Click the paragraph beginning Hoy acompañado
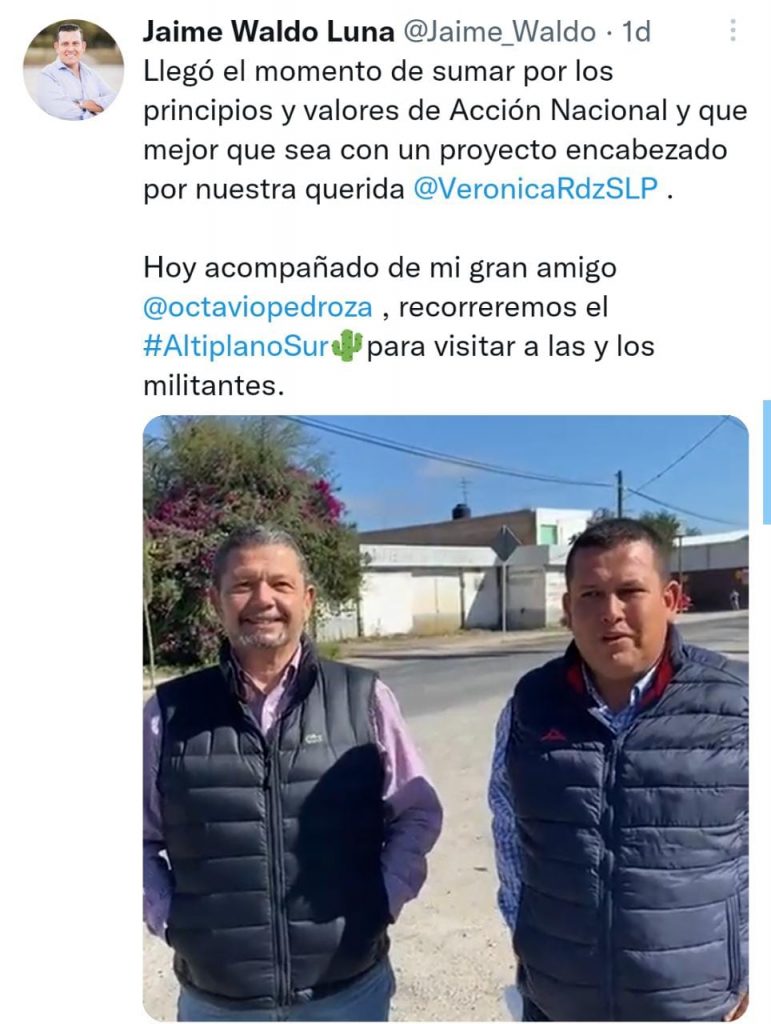771x1024 pixels. click(x=399, y=327)
